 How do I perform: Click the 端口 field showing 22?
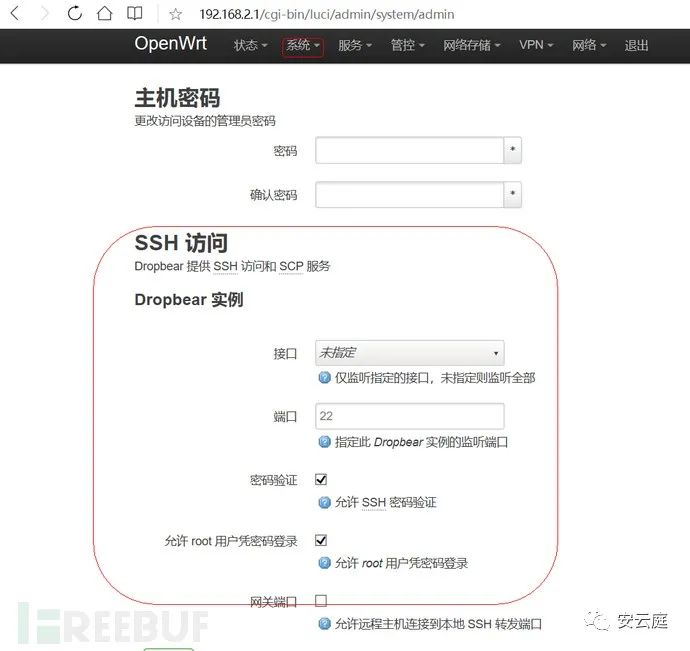pos(410,416)
